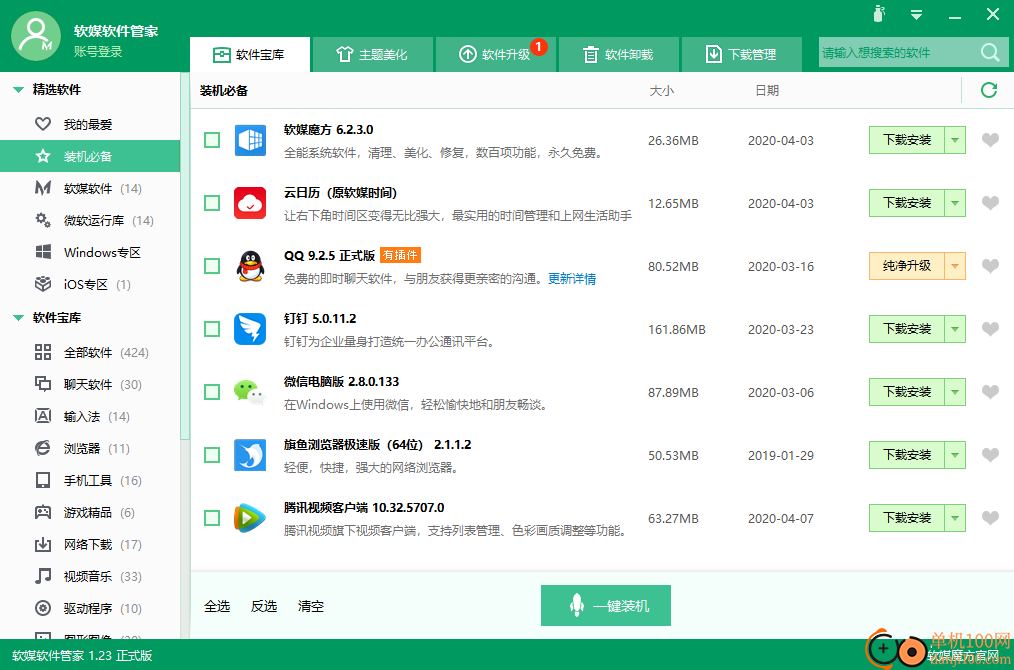Favorite 旗鱼浏览器 with heart icon
Viewport: 1014px width, 670px height.
point(990,455)
